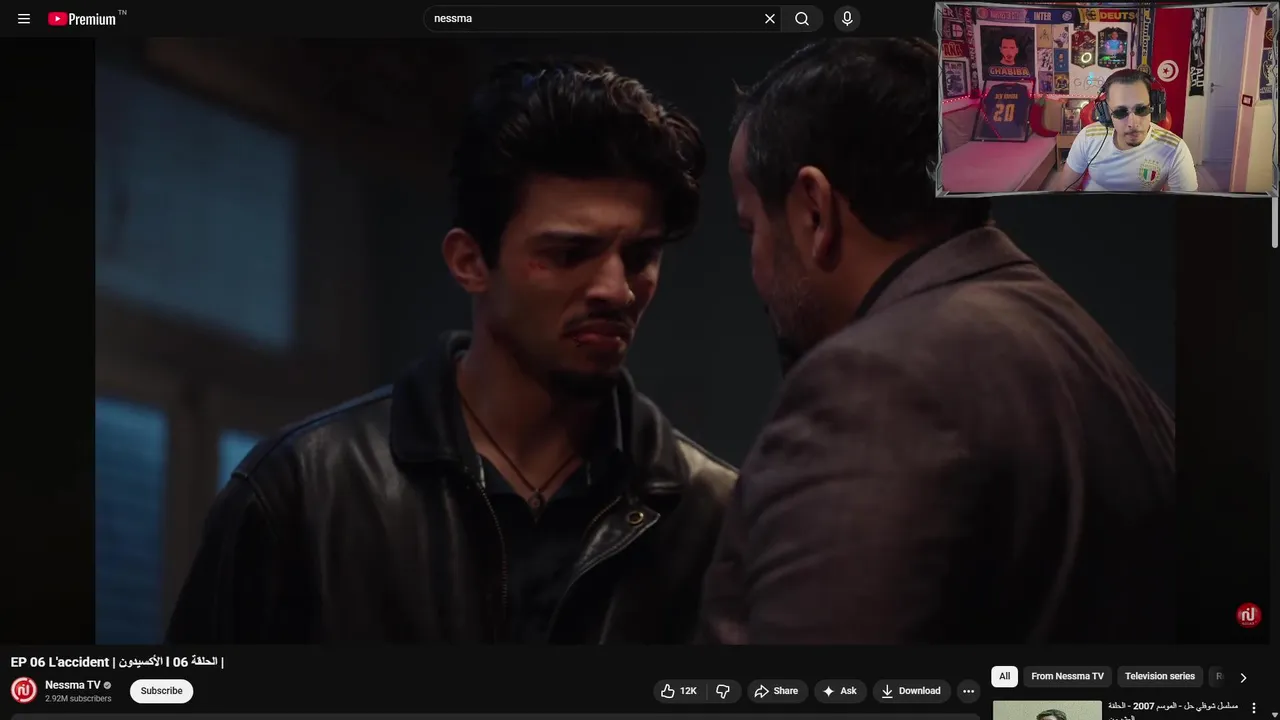
Task: Open the Ask AI button
Action: (840, 691)
